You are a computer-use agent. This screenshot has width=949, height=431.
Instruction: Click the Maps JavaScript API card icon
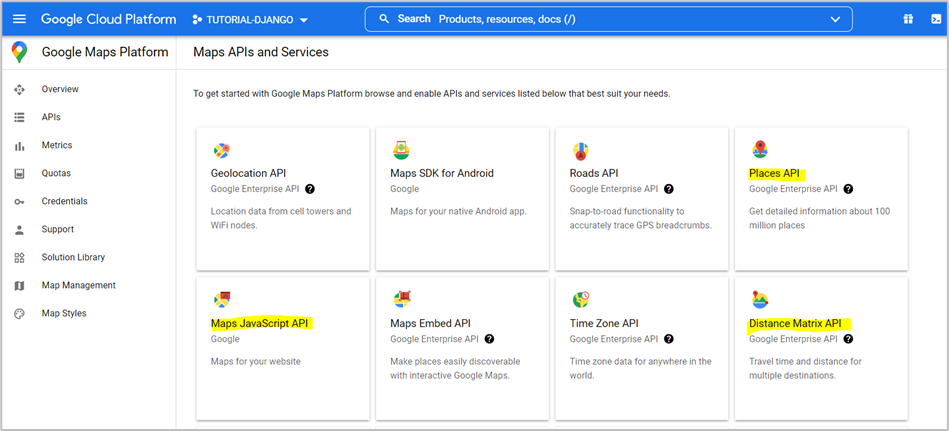[x=222, y=299]
